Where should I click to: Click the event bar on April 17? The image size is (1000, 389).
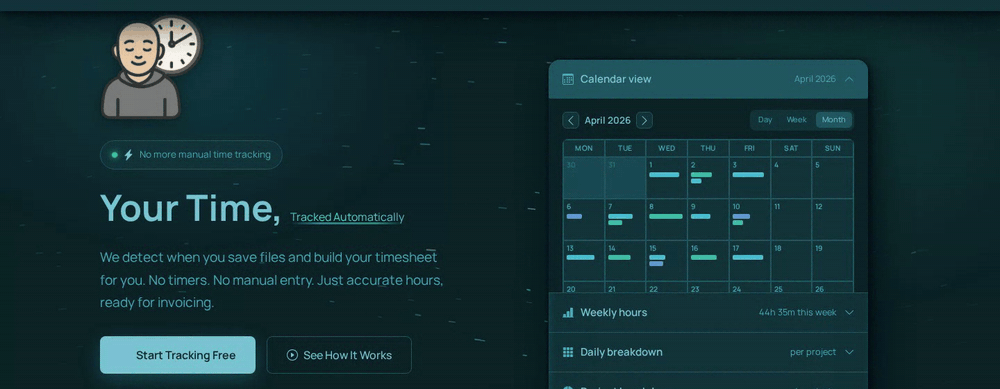point(747,258)
